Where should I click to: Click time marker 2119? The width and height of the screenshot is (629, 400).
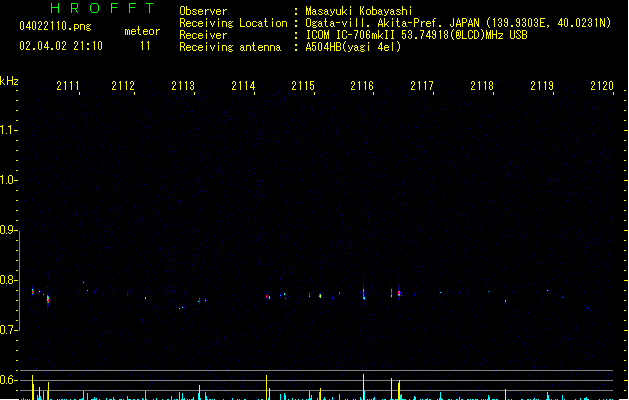tap(542, 86)
